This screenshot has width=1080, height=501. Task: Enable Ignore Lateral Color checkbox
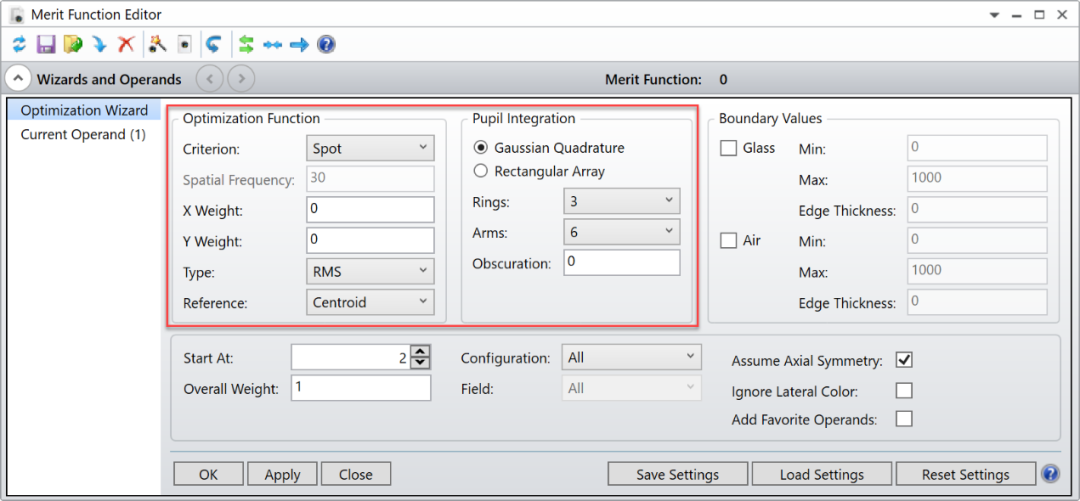click(x=904, y=390)
